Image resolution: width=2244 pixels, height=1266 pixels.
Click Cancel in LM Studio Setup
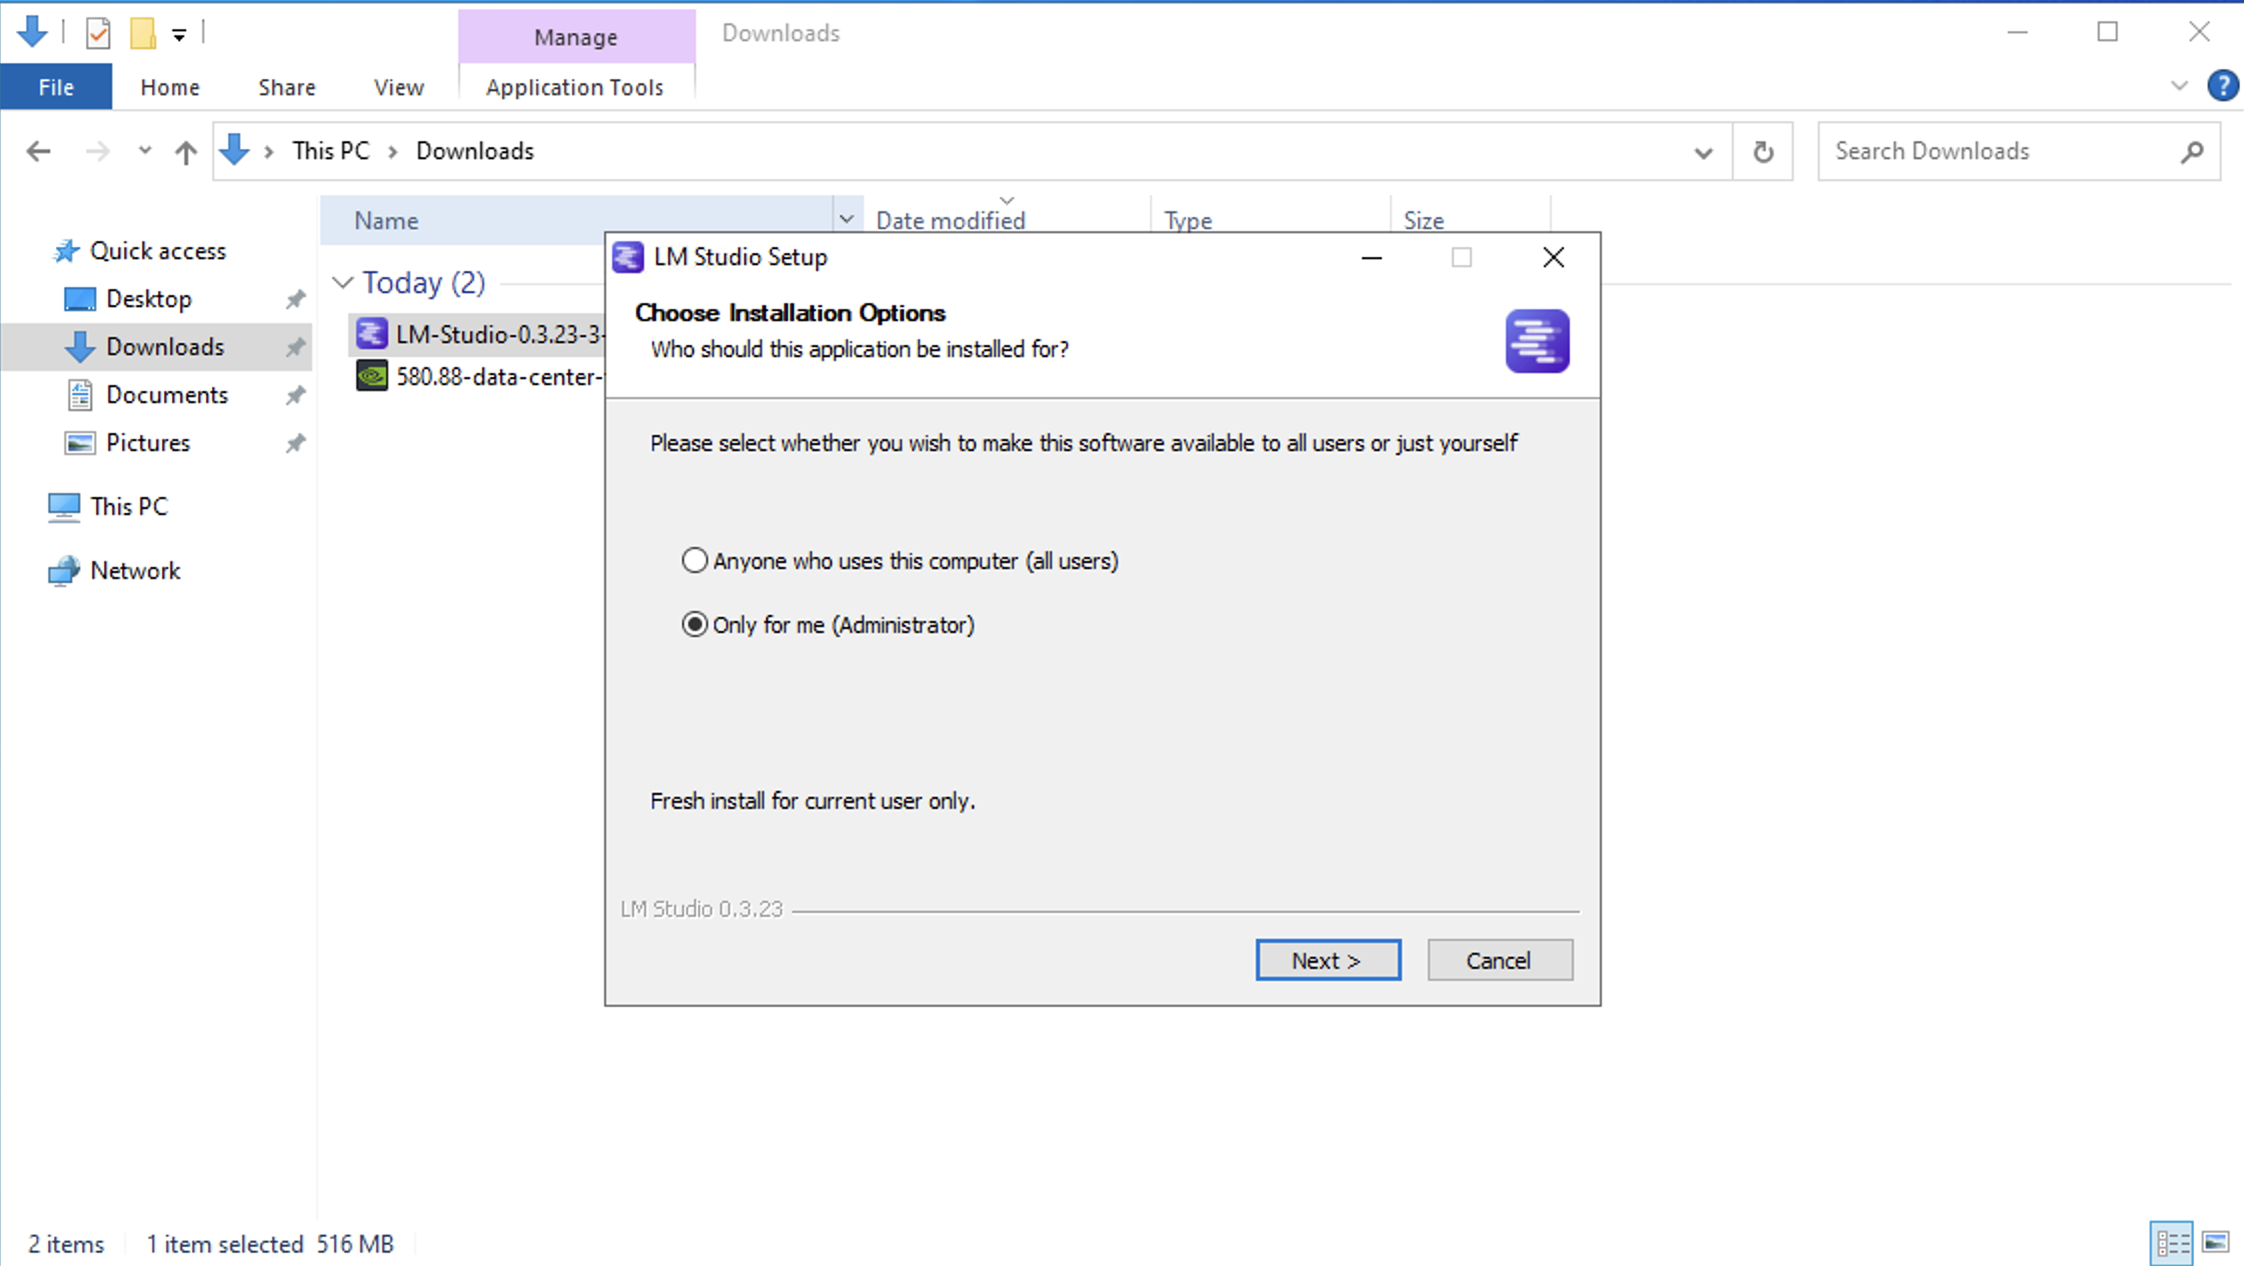pyautogui.click(x=1498, y=960)
